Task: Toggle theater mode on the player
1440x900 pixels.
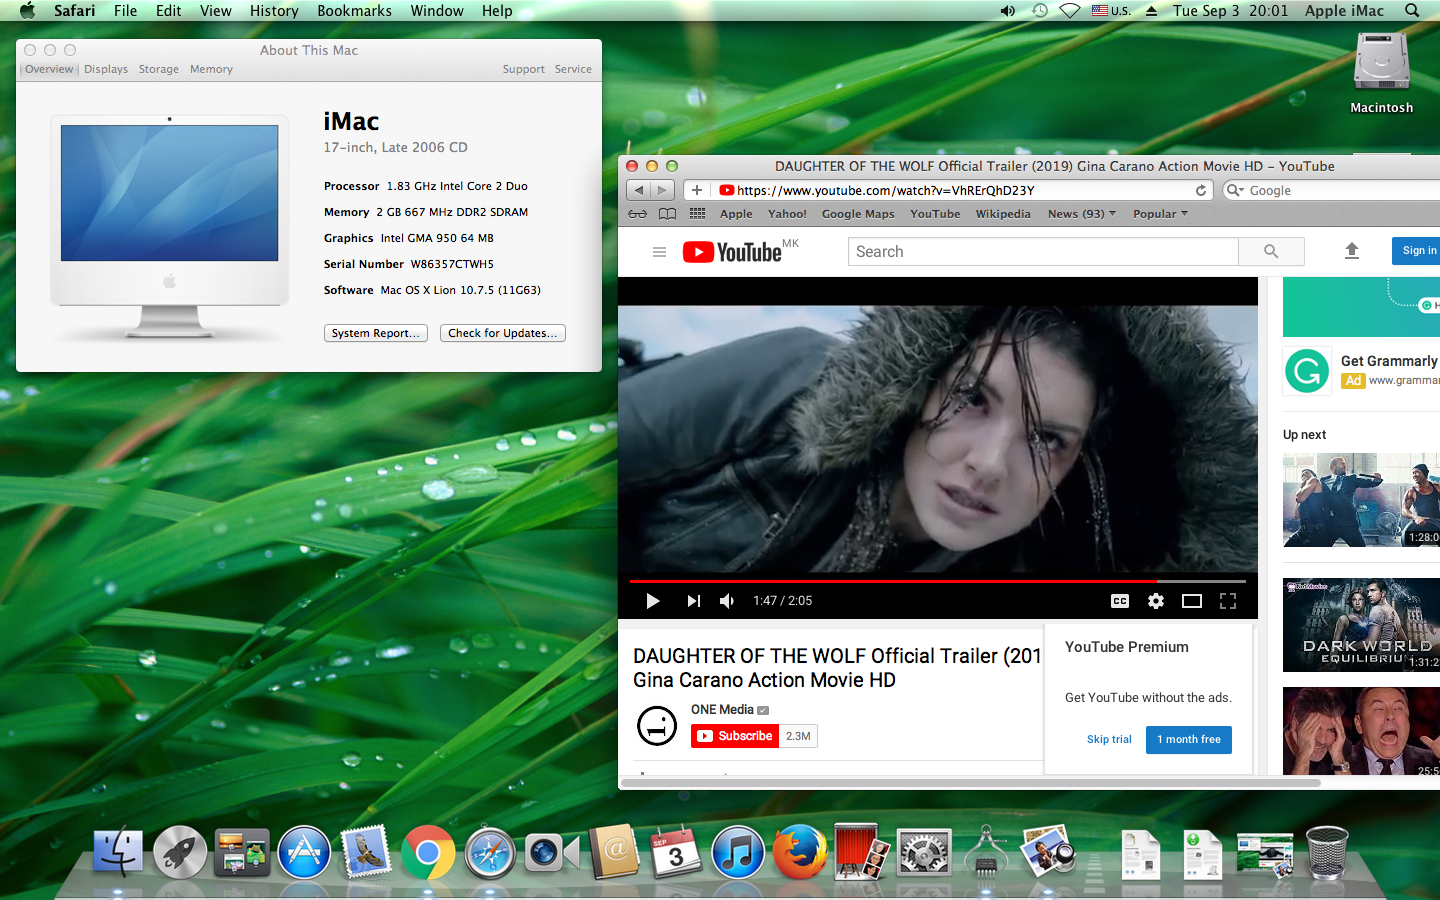Action: pos(1192,601)
